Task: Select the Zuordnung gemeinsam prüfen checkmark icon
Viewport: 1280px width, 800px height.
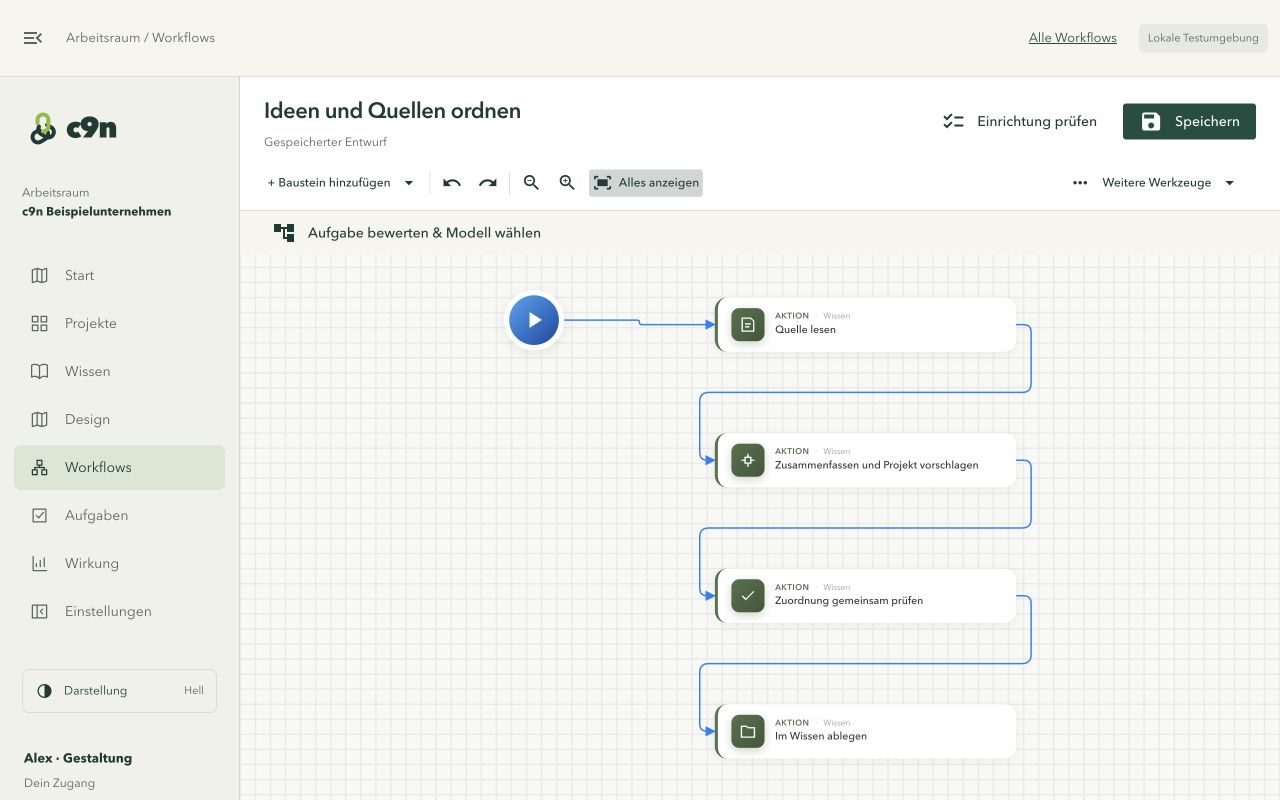Action: pyautogui.click(x=748, y=596)
